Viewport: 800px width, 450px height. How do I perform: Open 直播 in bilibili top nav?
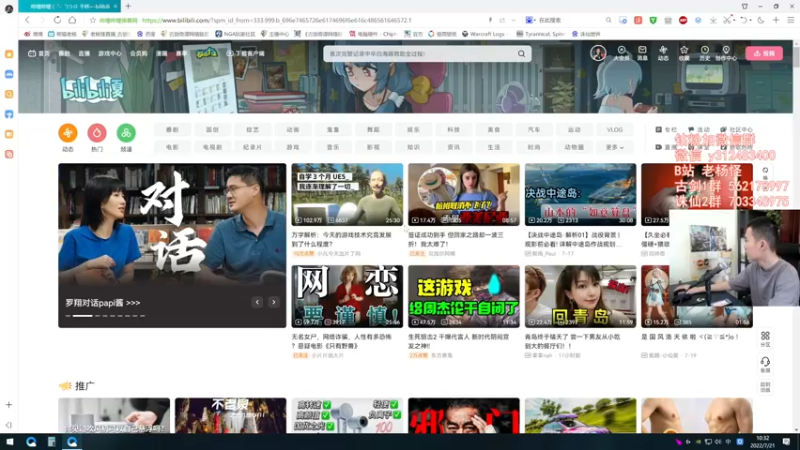[x=84, y=54]
